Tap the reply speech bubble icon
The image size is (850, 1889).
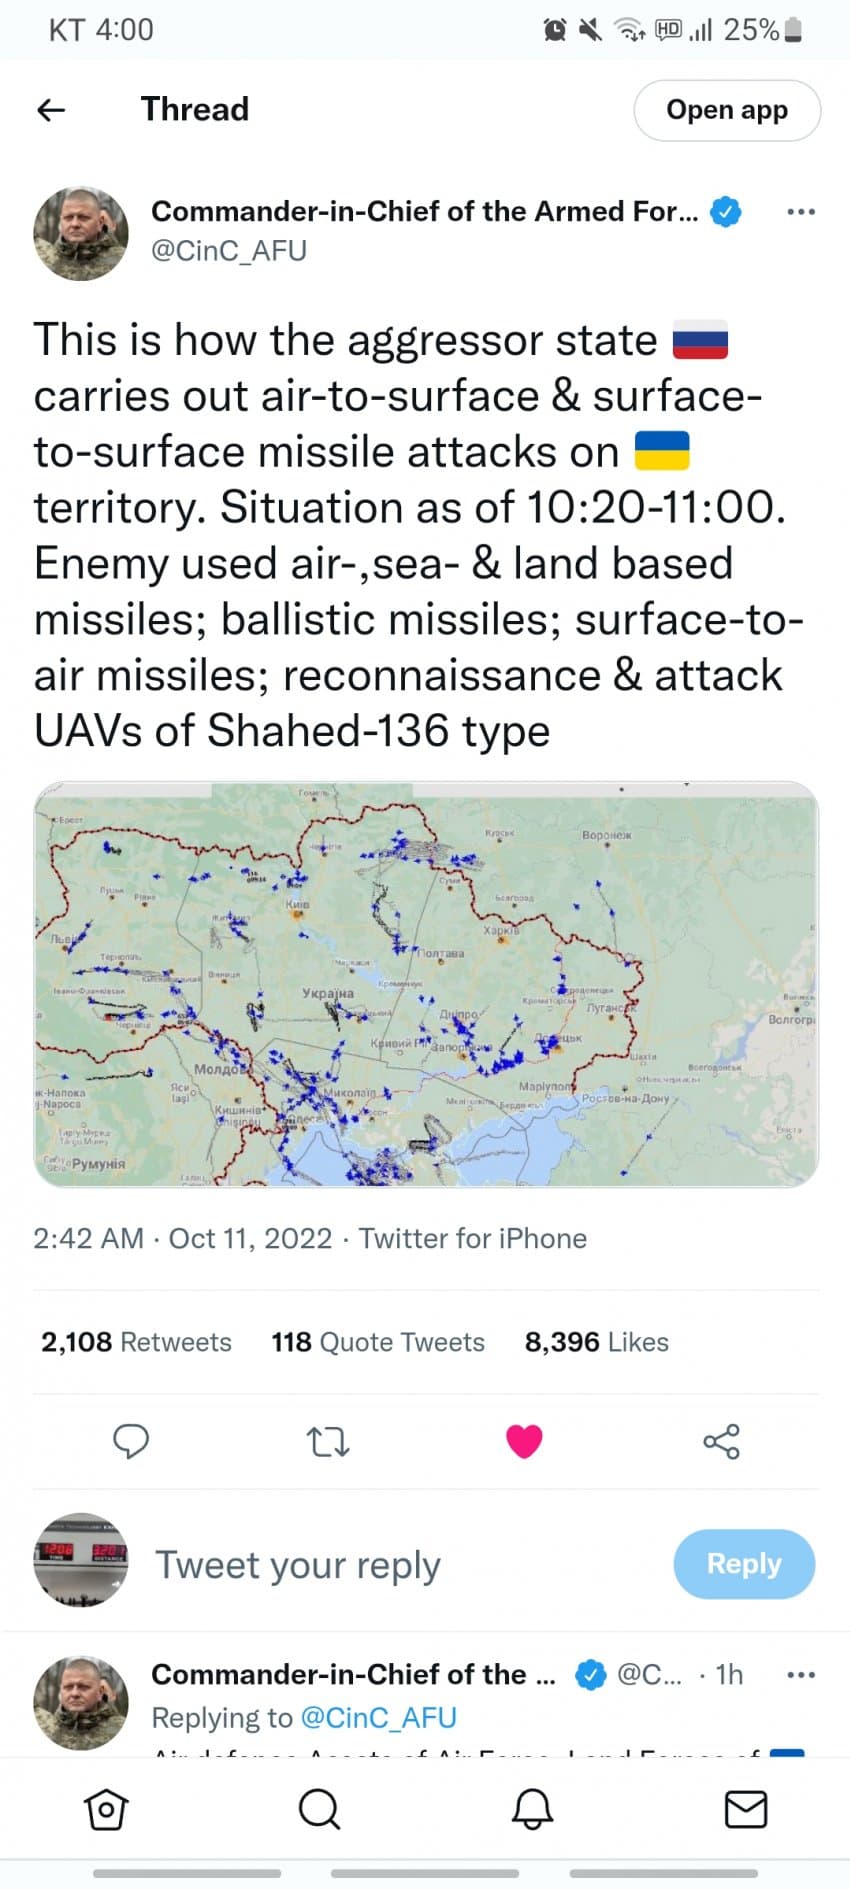click(x=131, y=1441)
